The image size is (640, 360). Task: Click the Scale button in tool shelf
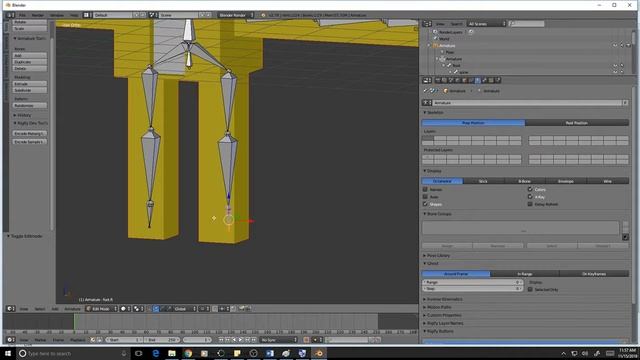29,29
